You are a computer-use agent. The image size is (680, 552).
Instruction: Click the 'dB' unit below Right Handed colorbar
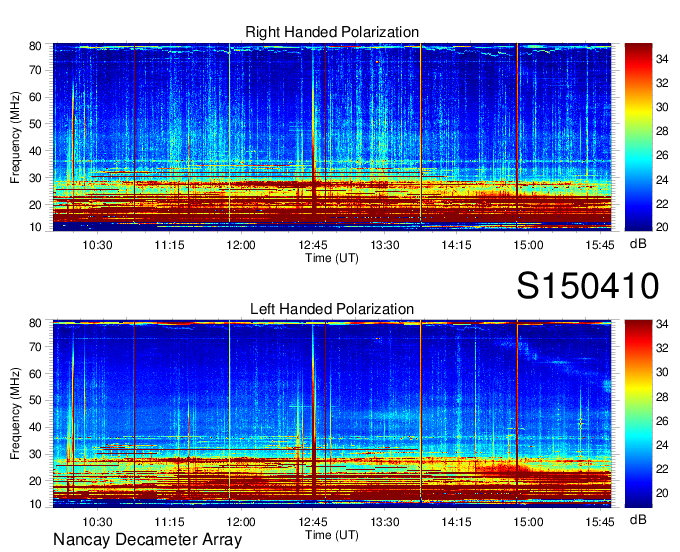[638, 244]
